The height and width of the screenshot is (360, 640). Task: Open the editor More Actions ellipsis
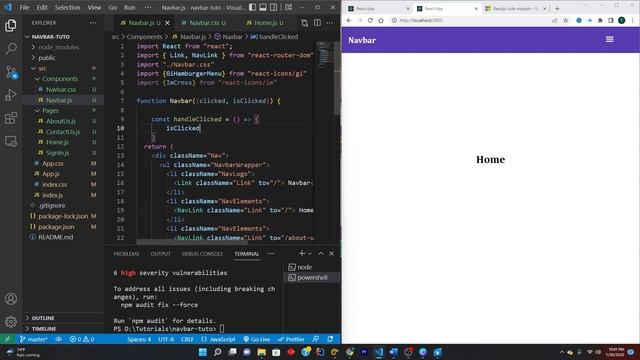(x=329, y=23)
